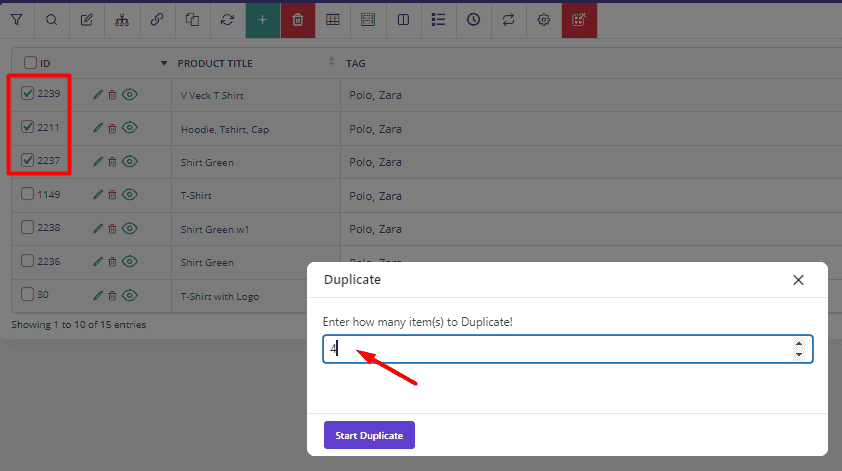Increase duplicate count with up arrow
This screenshot has height=471, width=842.
pos(799,344)
